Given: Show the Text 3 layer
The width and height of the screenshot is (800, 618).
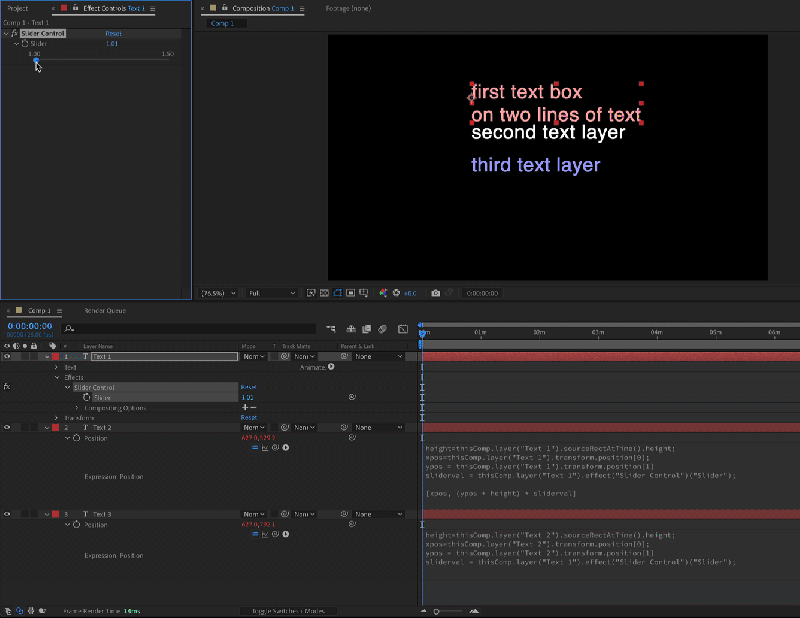Looking at the screenshot, I should pyautogui.click(x=6, y=514).
